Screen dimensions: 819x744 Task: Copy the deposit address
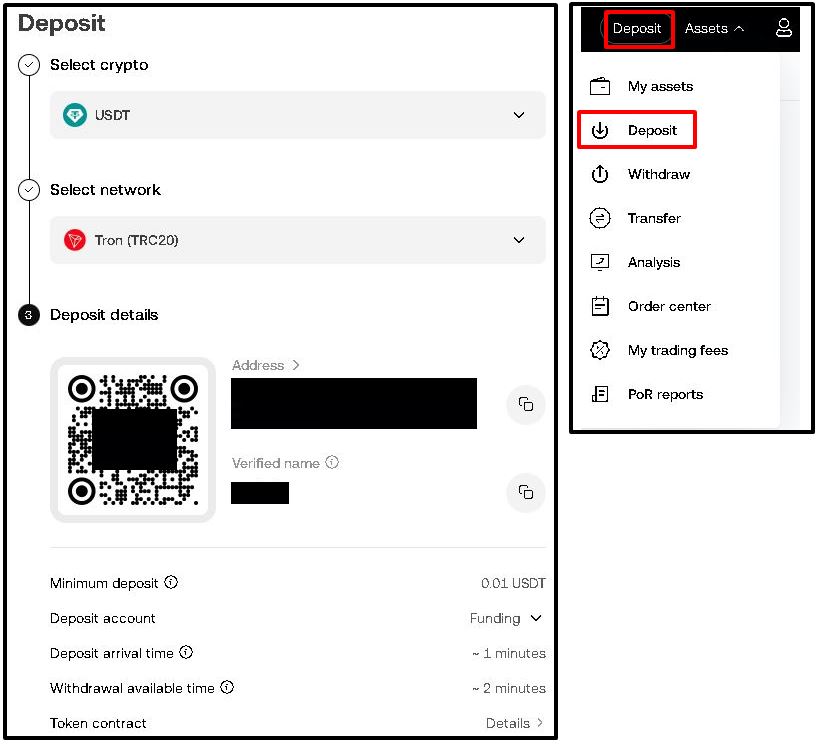click(x=525, y=404)
